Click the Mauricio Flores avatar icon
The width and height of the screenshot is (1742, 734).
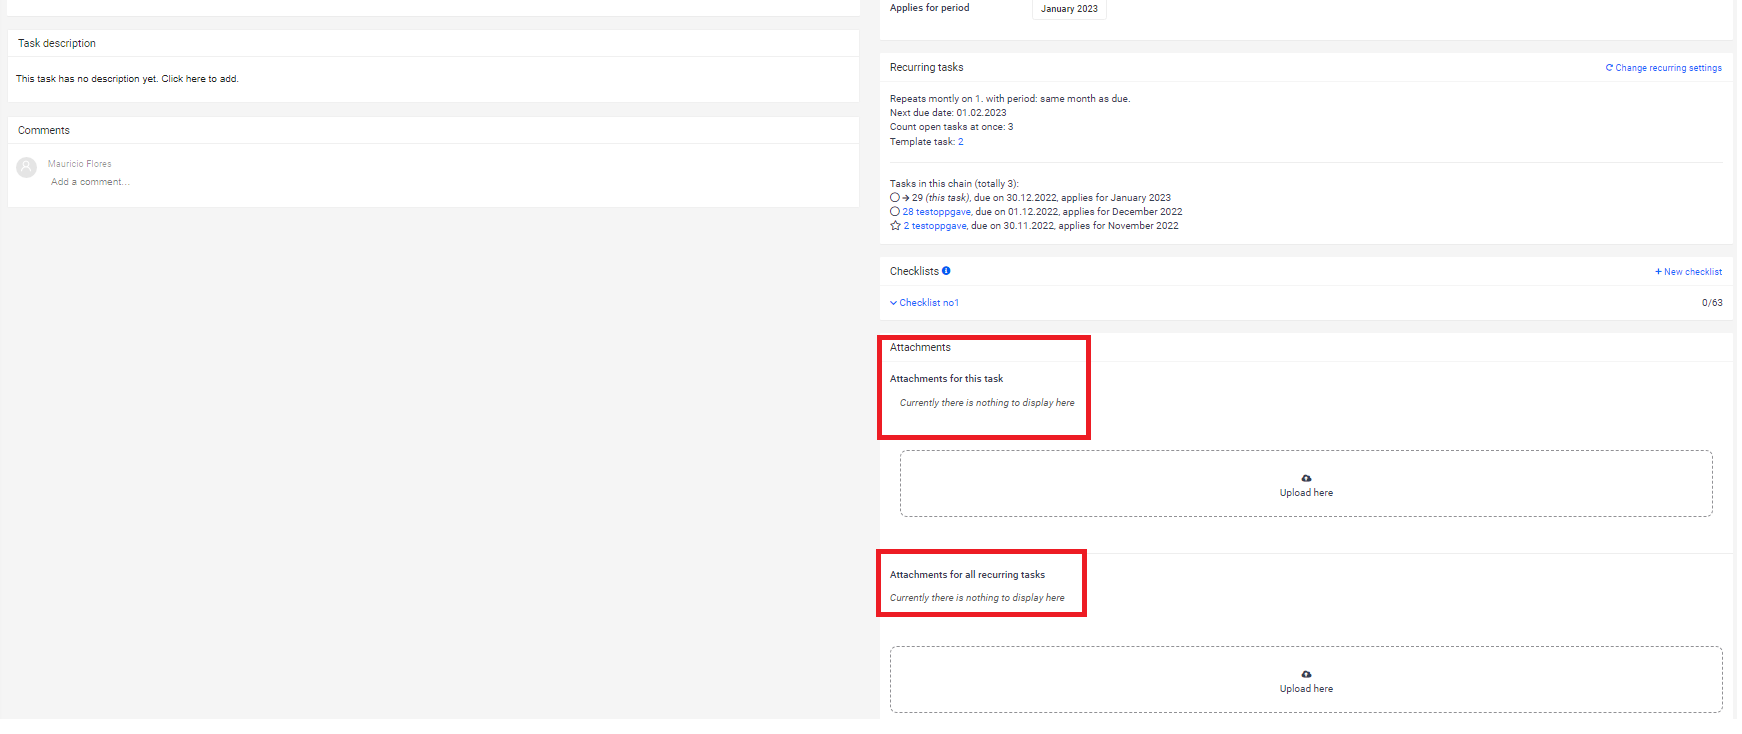pos(27,168)
